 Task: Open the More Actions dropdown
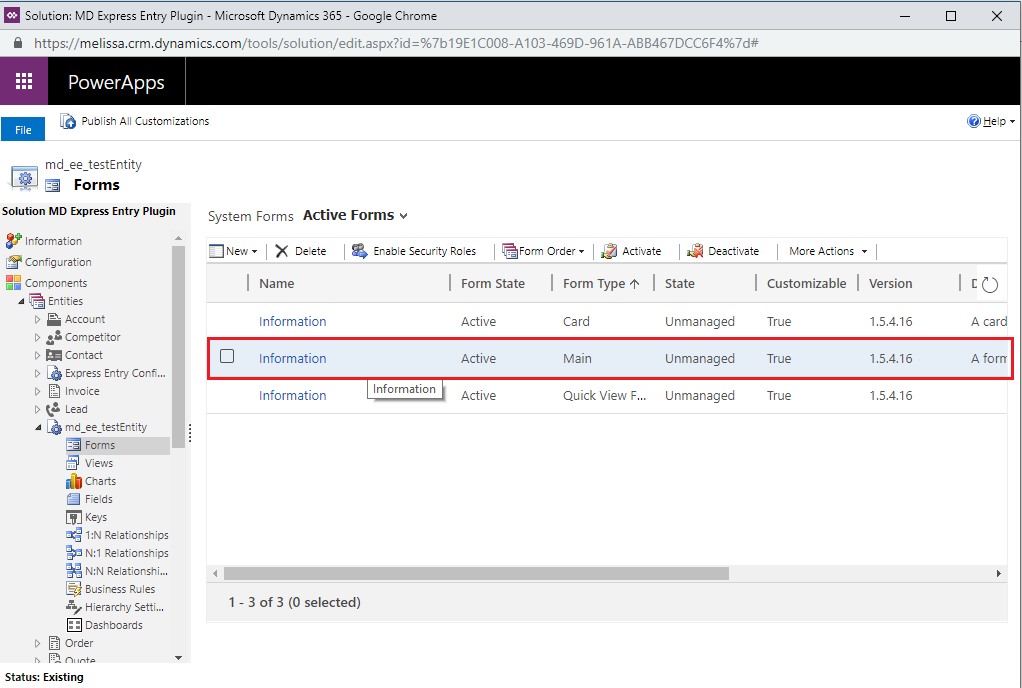(828, 251)
